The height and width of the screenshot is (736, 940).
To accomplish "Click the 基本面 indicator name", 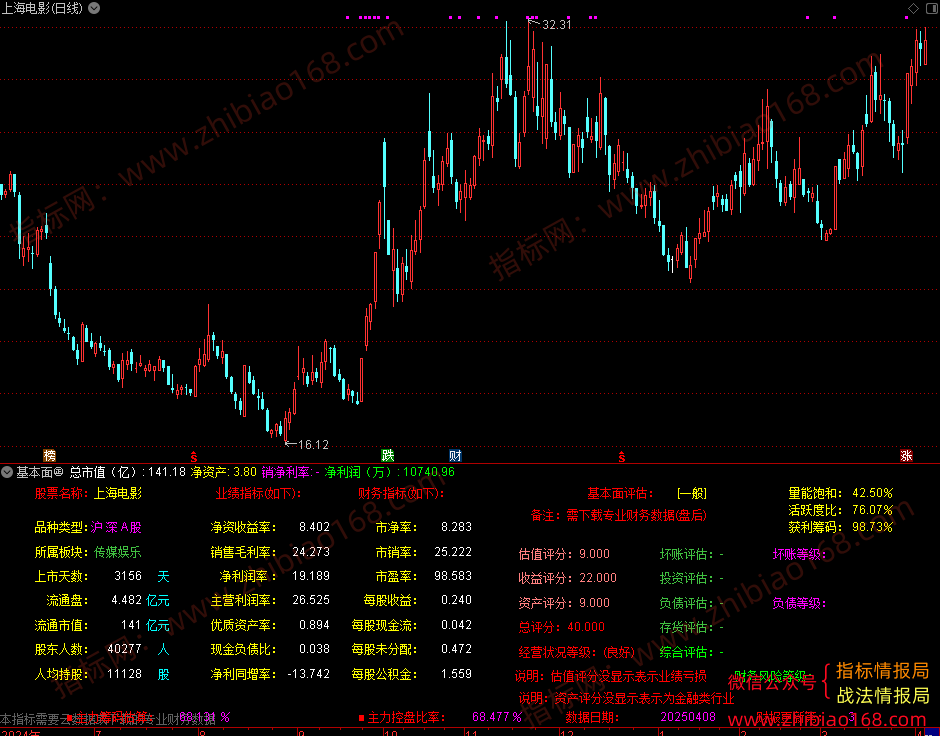I will 34,472.
